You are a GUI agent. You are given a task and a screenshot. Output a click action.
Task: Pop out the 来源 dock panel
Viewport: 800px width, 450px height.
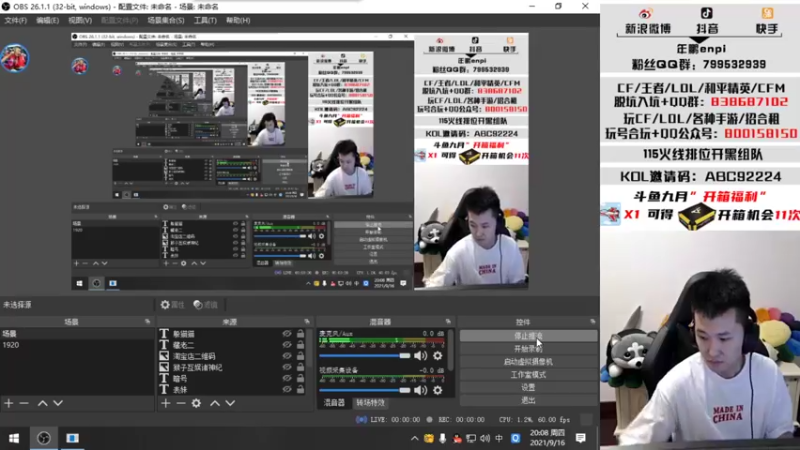(x=307, y=321)
